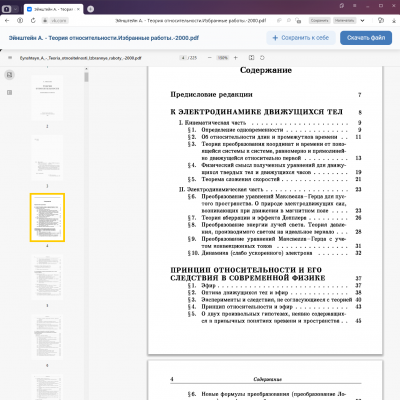Screen dimensions: 400x400
Task: Show document outline via sidebar outline icon
Action: [x=10, y=92]
